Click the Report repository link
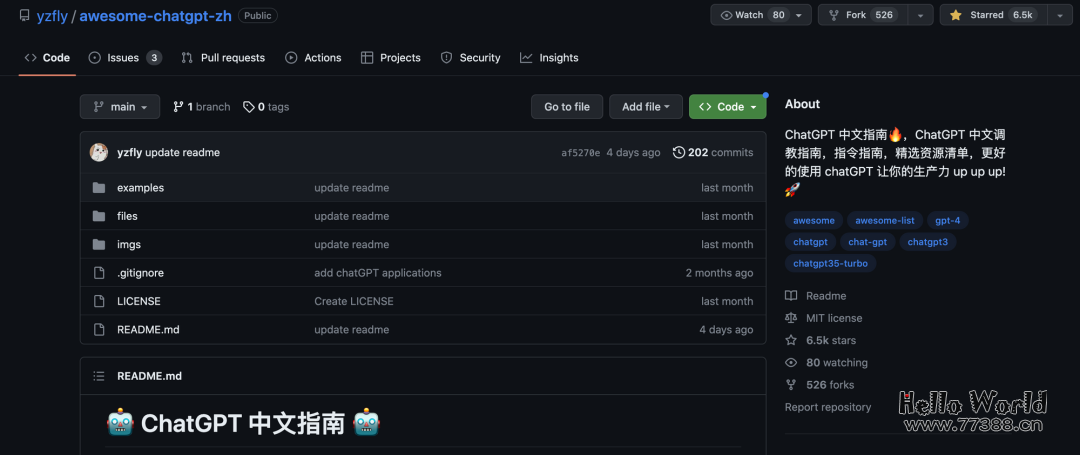Screen dimensions: 1080x455 (828, 407)
